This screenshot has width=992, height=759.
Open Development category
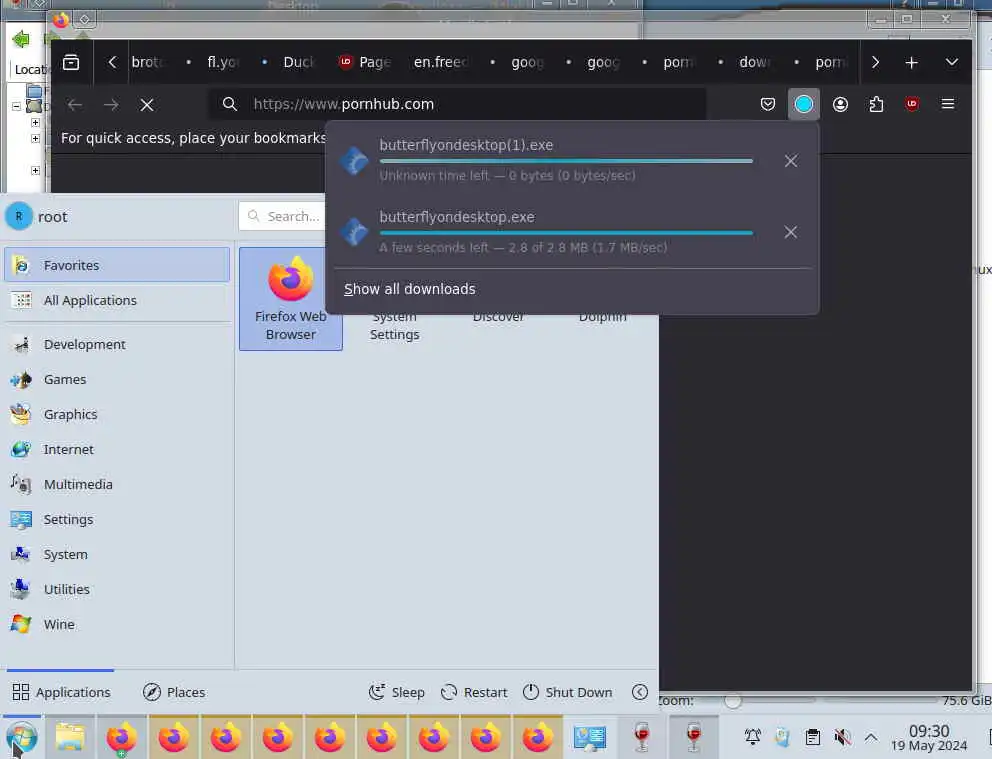coord(117,345)
